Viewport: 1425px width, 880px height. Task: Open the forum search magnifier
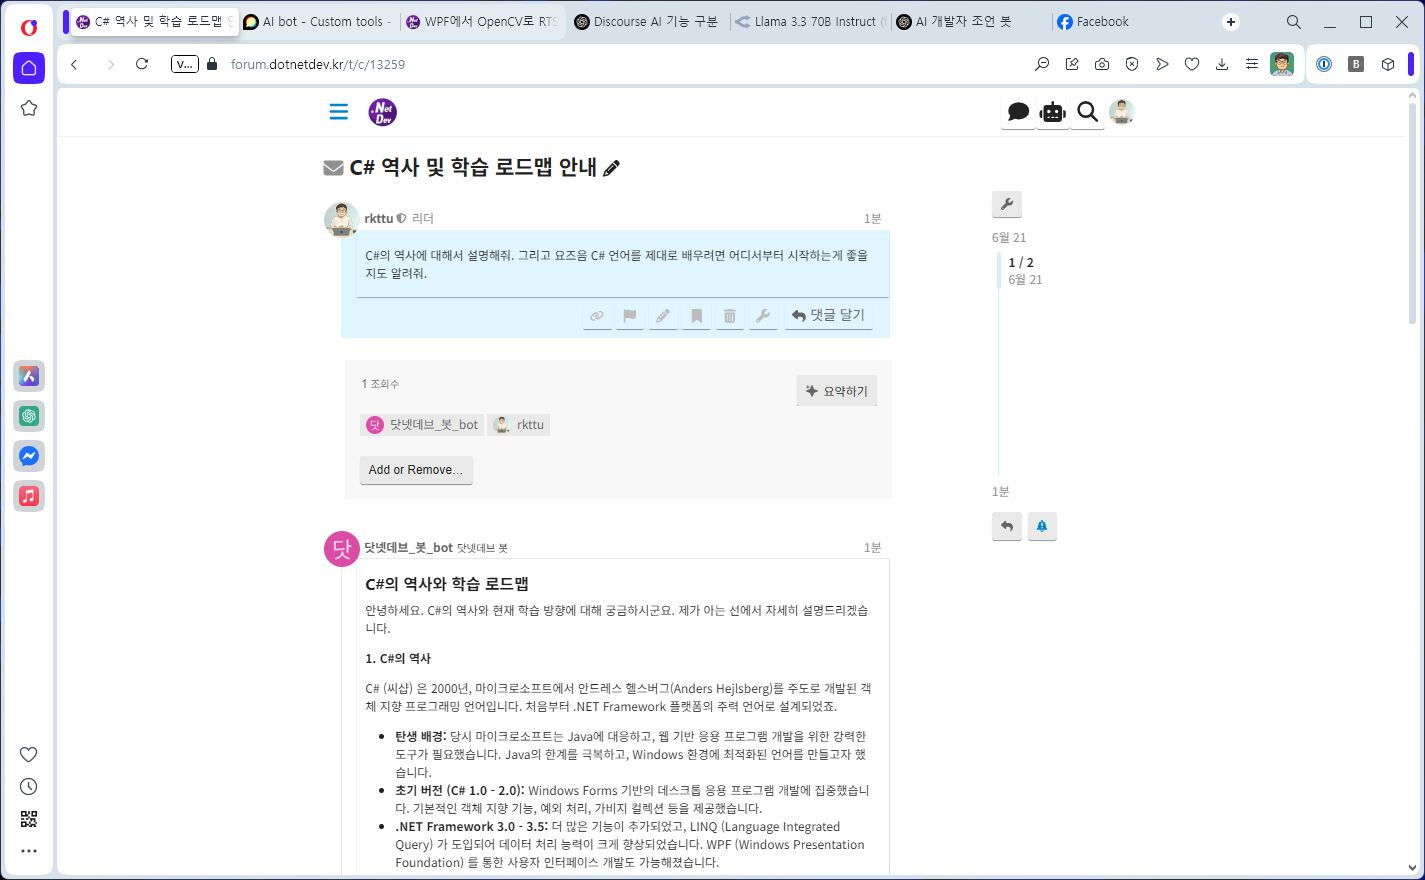pyautogui.click(x=1087, y=112)
